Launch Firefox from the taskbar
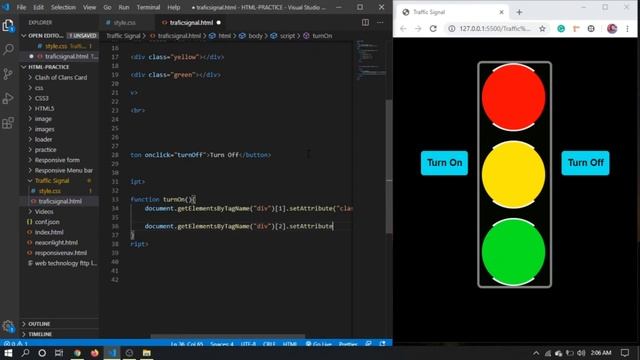The image size is (640, 360). (x=95, y=353)
